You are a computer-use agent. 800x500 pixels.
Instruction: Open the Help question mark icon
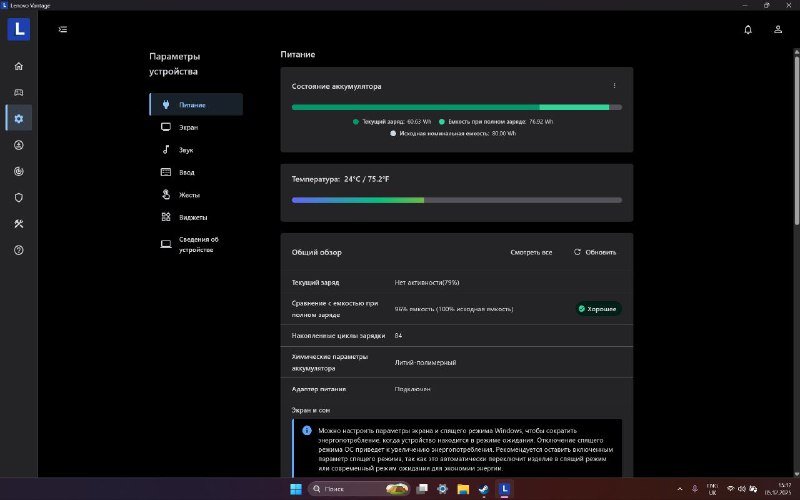click(x=19, y=250)
